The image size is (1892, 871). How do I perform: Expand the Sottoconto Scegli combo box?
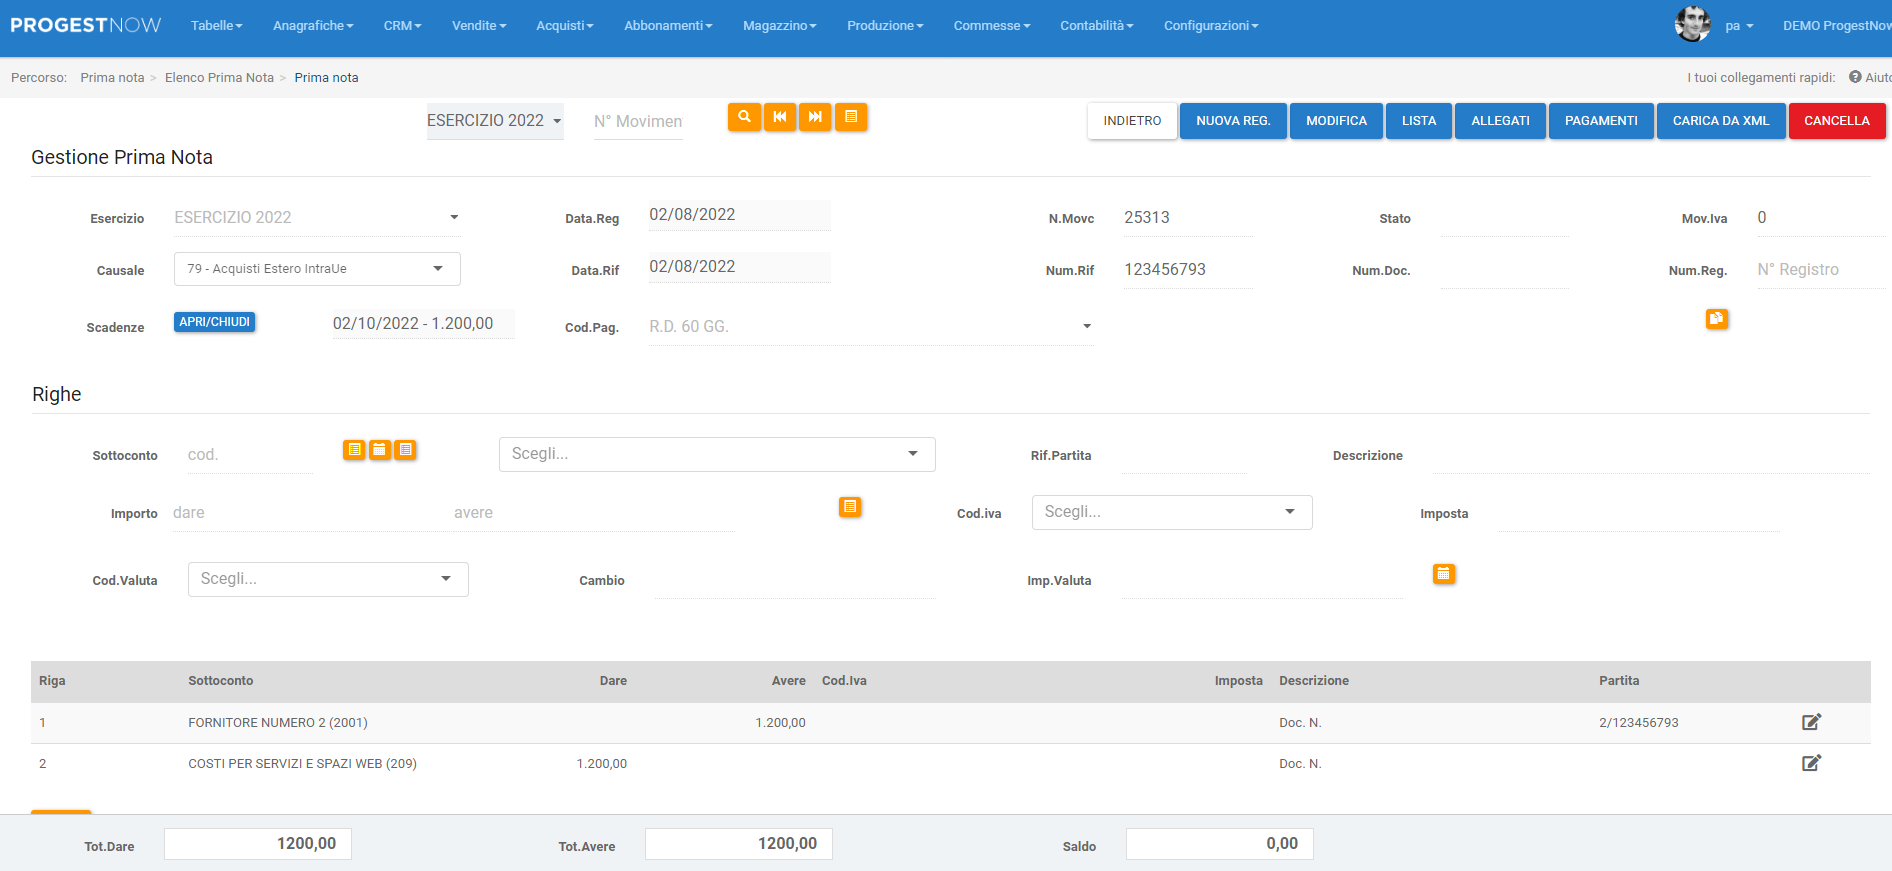pos(716,454)
